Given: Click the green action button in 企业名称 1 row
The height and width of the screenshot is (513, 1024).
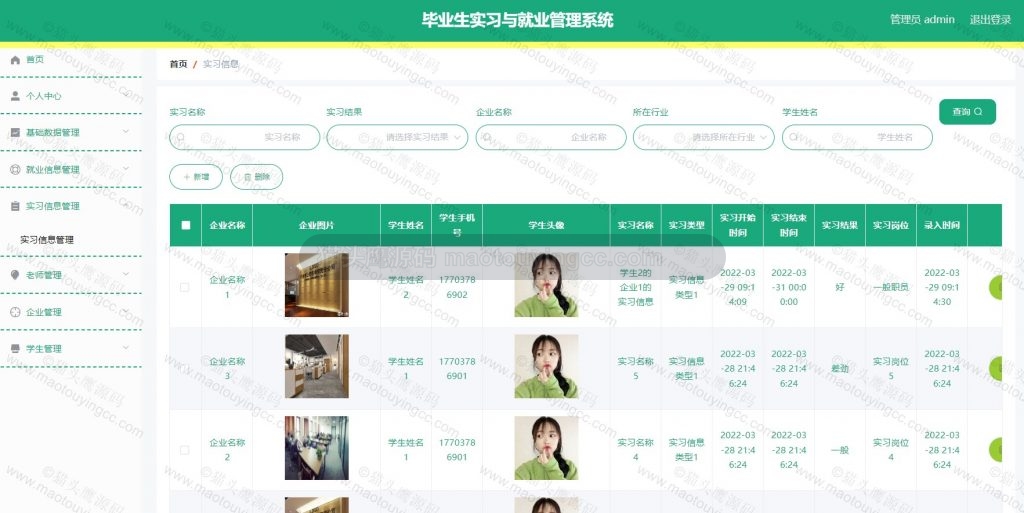Looking at the screenshot, I should (x=995, y=287).
